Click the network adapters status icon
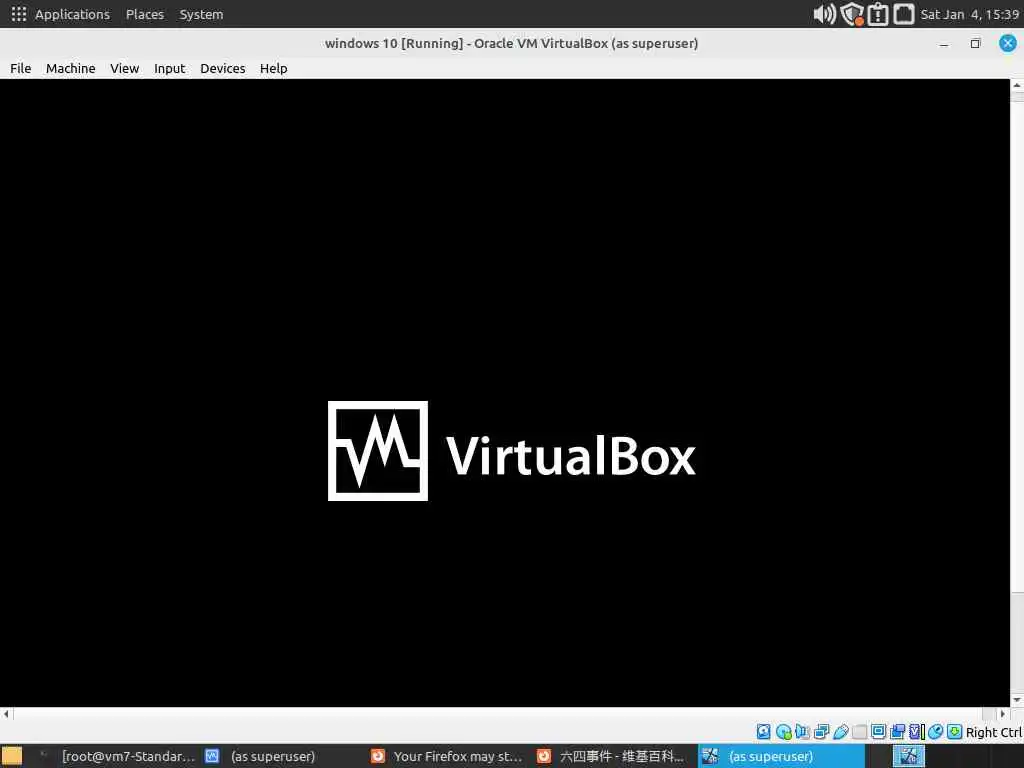This screenshot has height=768, width=1024. click(x=821, y=731)
